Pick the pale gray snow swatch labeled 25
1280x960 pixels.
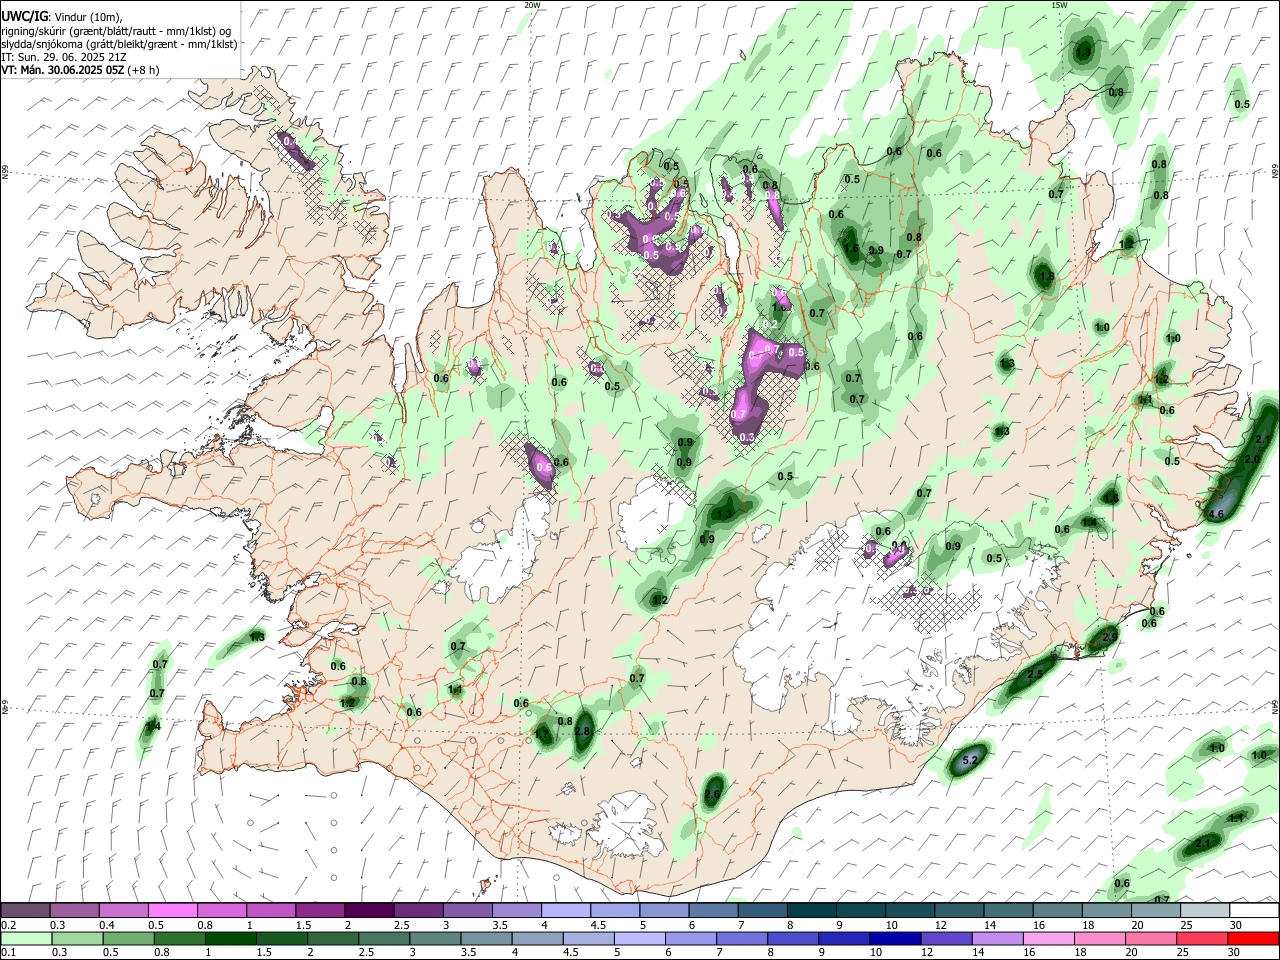(1205, 910)
